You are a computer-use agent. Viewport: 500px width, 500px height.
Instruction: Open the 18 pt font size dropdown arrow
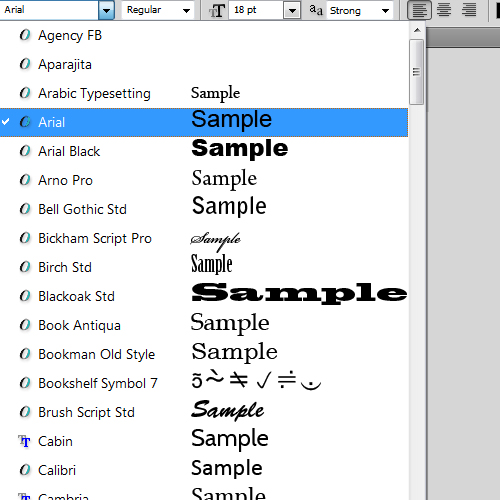[x=292, y=11]
